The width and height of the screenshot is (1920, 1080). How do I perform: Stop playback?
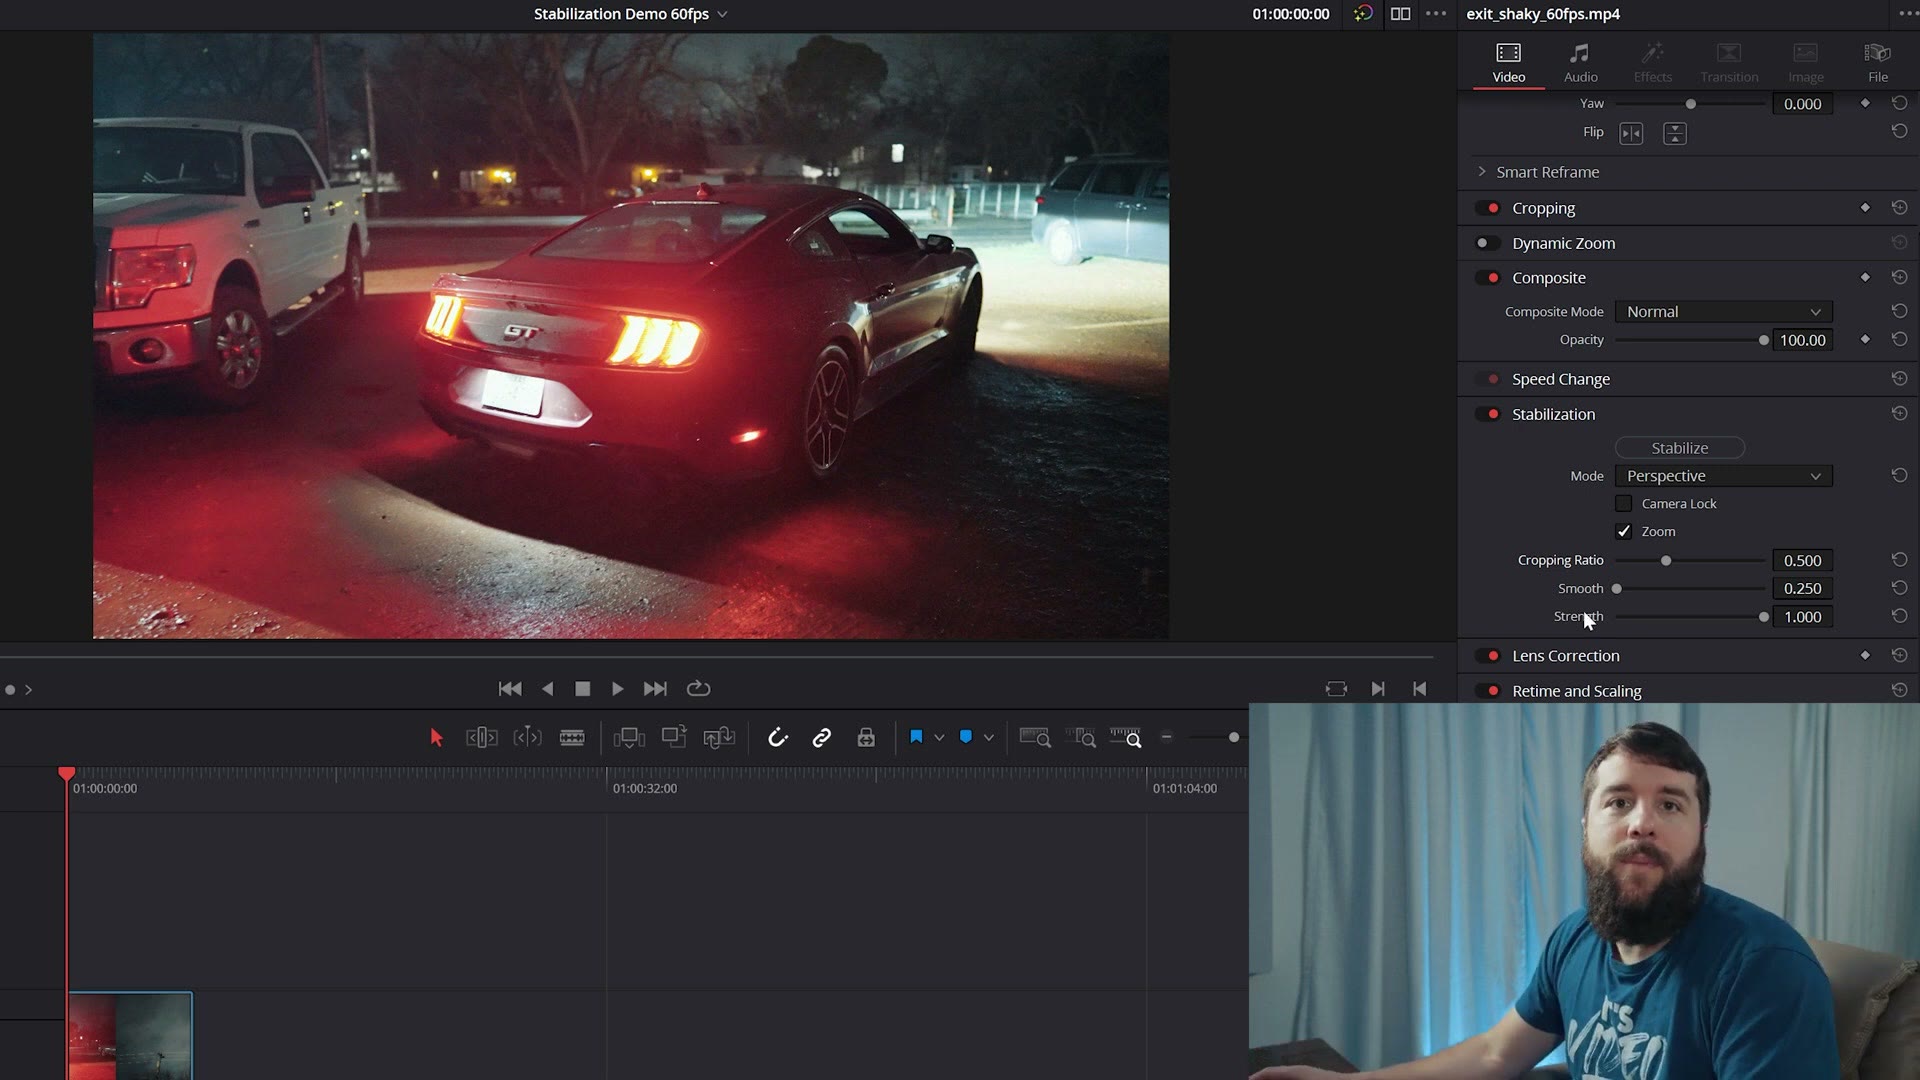583,689
